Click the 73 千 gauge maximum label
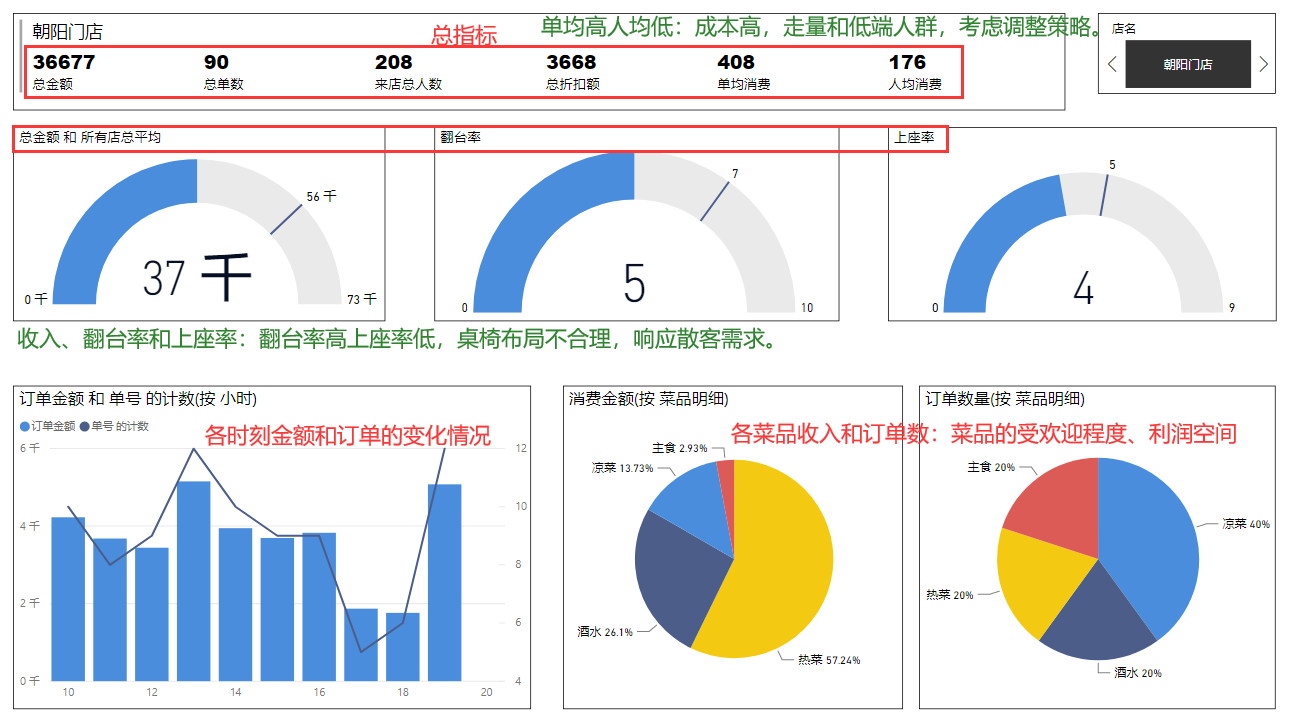1289x721 pixels. click(x=362, y=299)
